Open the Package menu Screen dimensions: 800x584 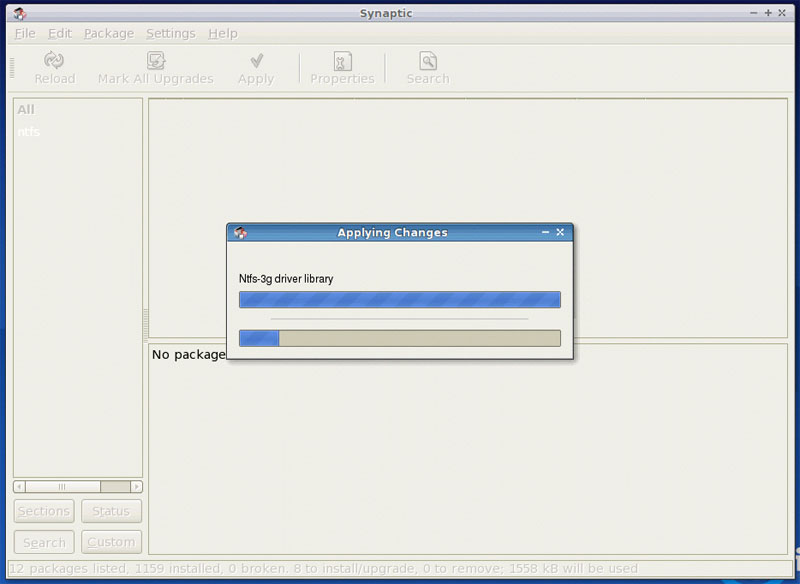coord(109,34)
